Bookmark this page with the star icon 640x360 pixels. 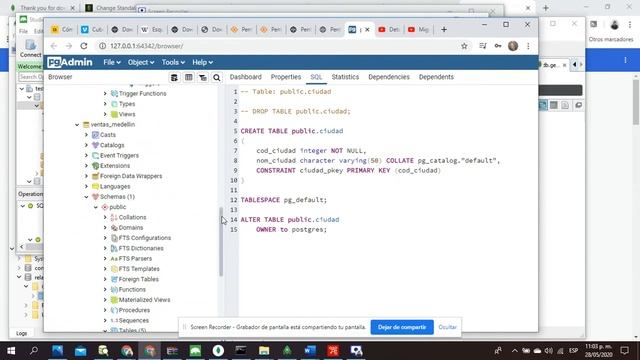coord(464,46)
